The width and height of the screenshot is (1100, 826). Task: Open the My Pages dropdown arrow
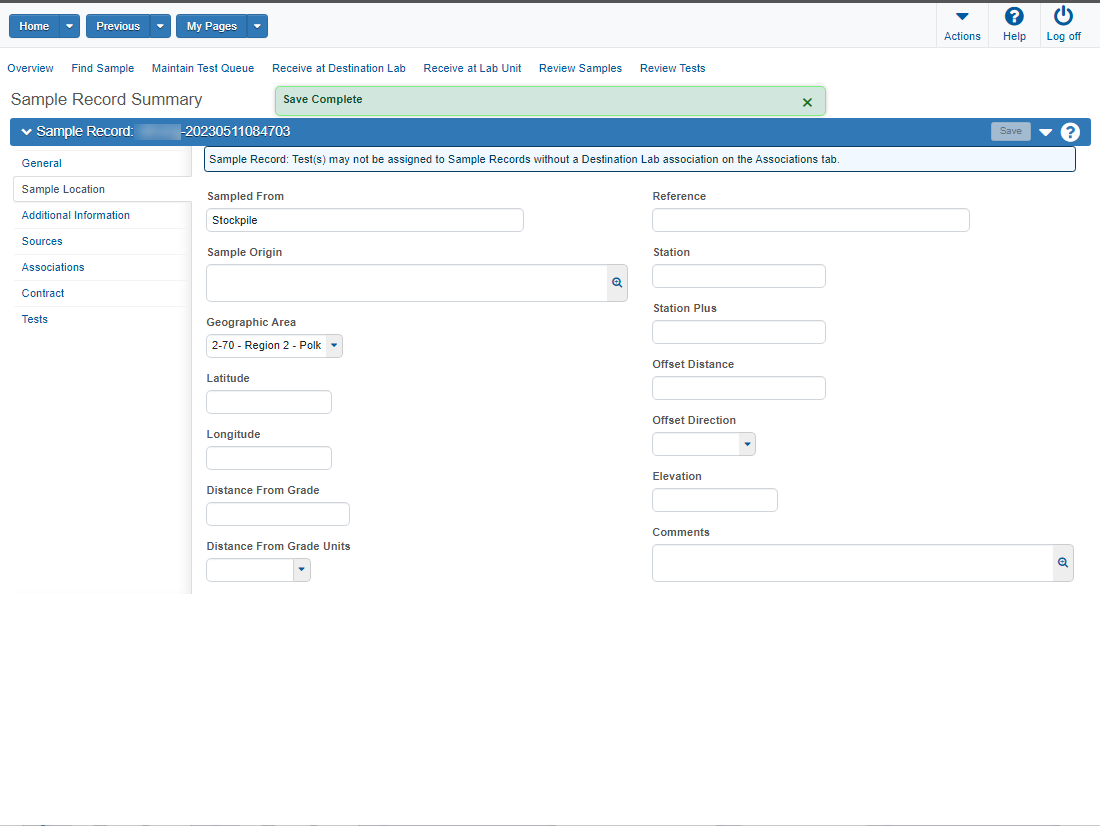coord(257,26)
